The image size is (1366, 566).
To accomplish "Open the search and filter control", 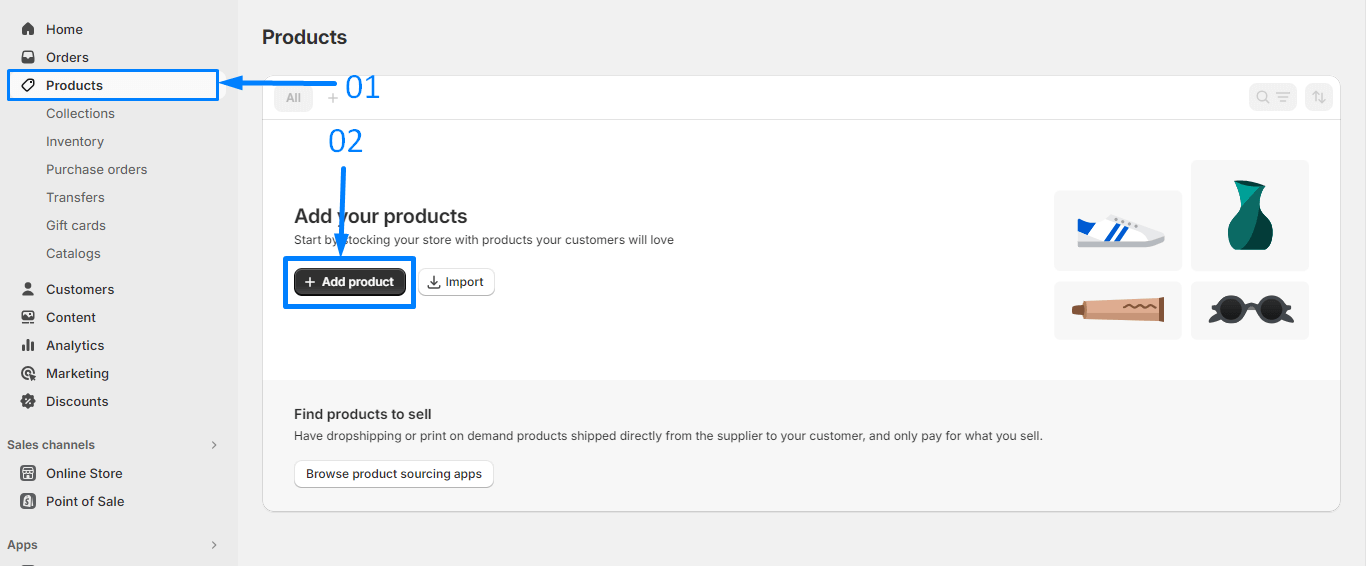I will 1272,97.
